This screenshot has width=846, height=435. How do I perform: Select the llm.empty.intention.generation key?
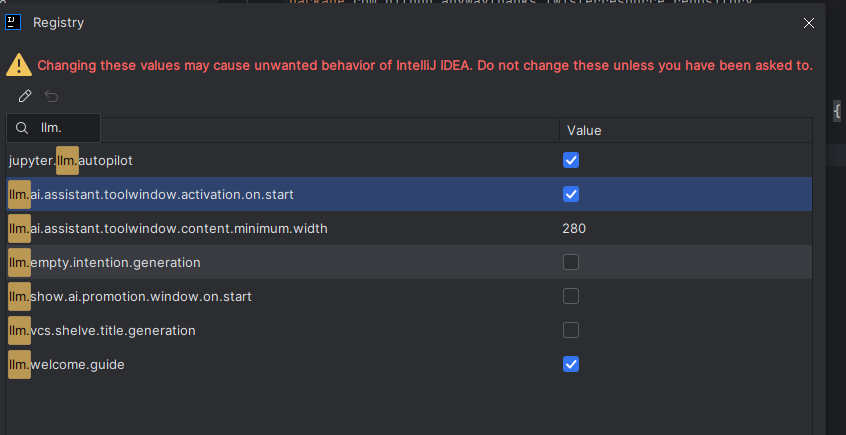[105, 262]
